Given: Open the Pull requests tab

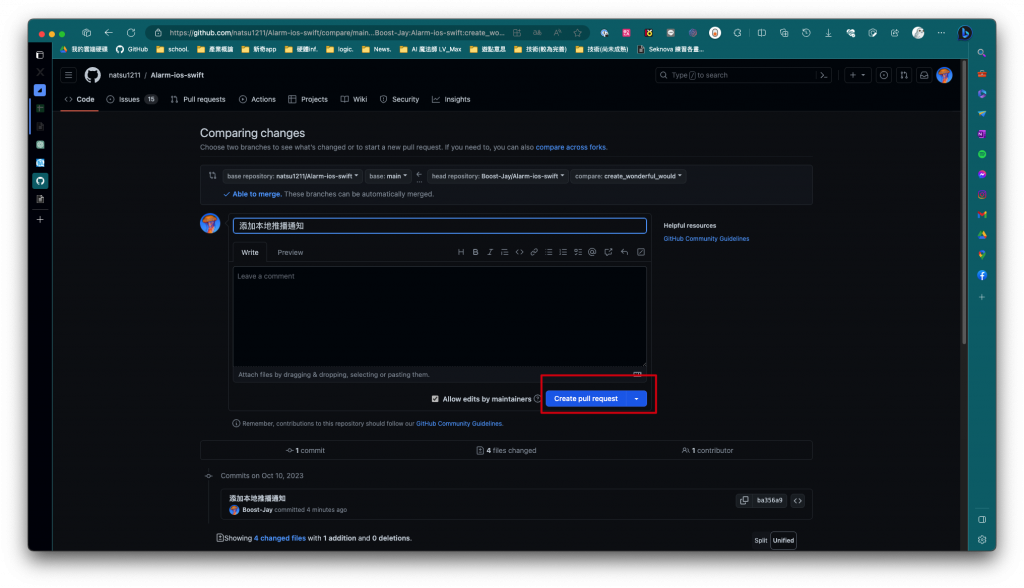Looking at the screenshot, I should 198,99.
